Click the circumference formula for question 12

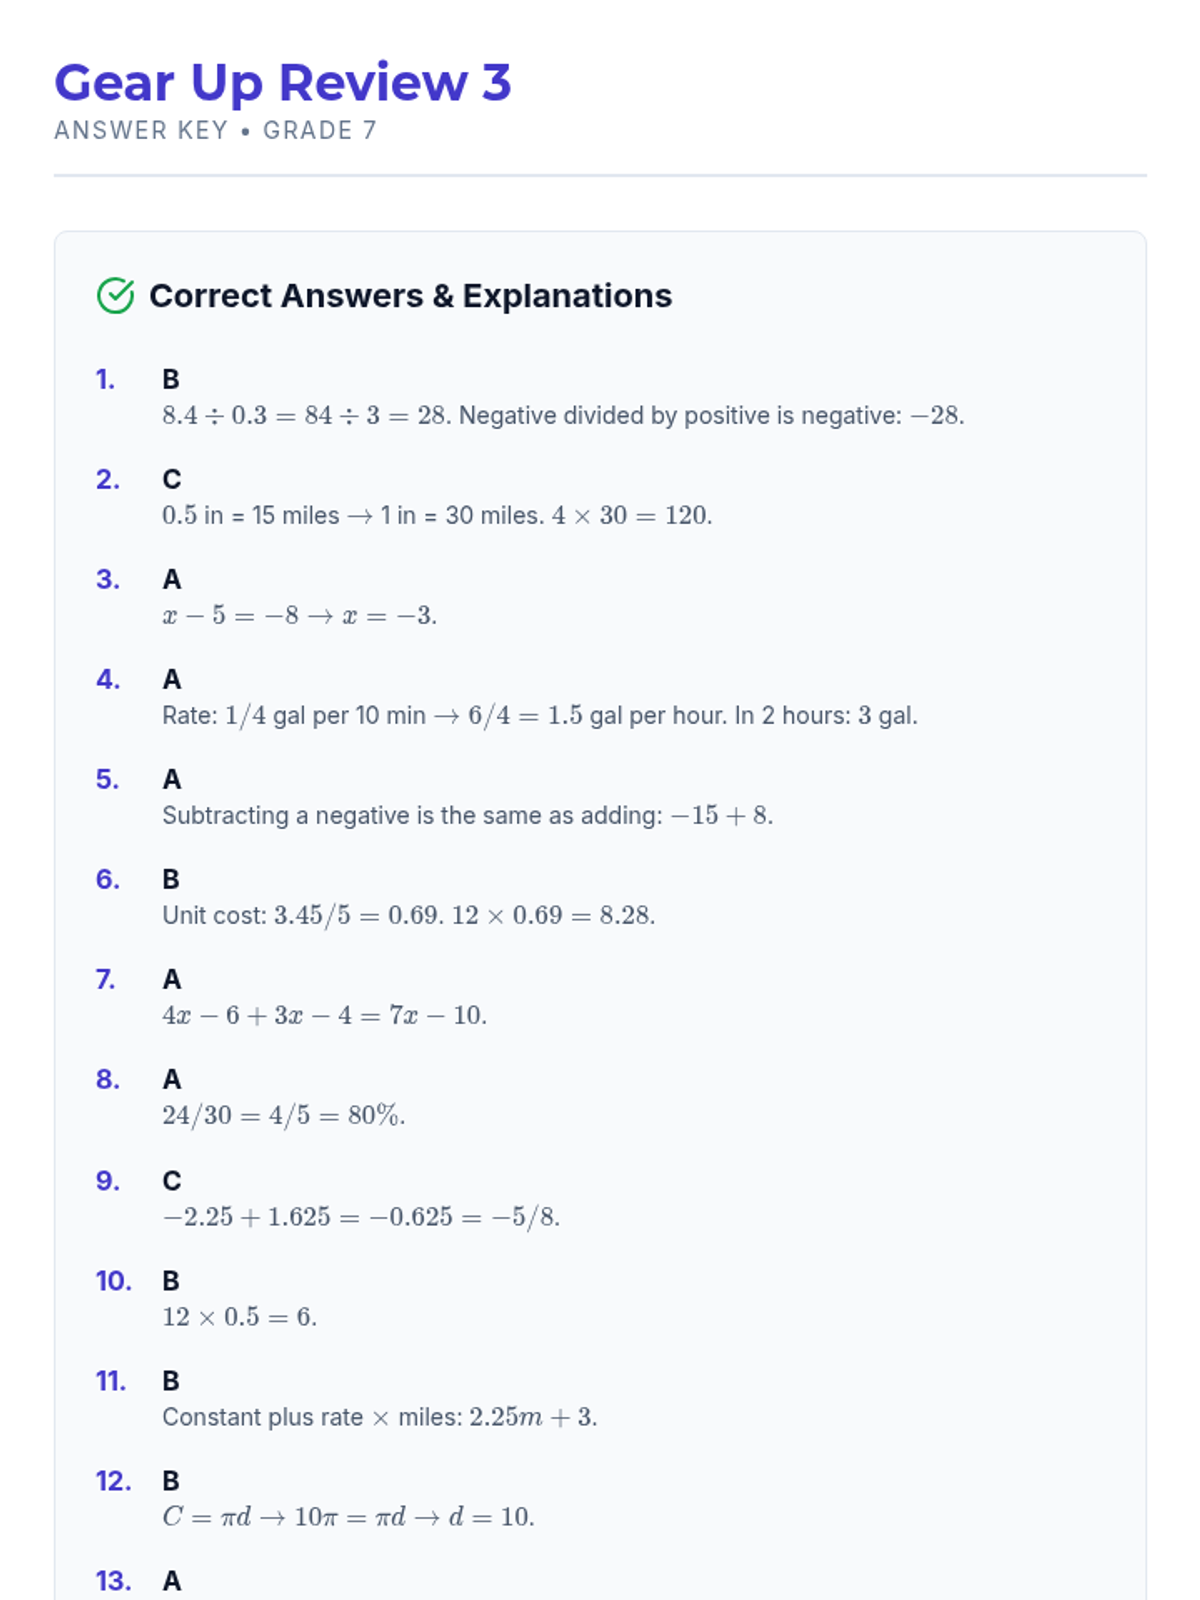click(348, 1517)
